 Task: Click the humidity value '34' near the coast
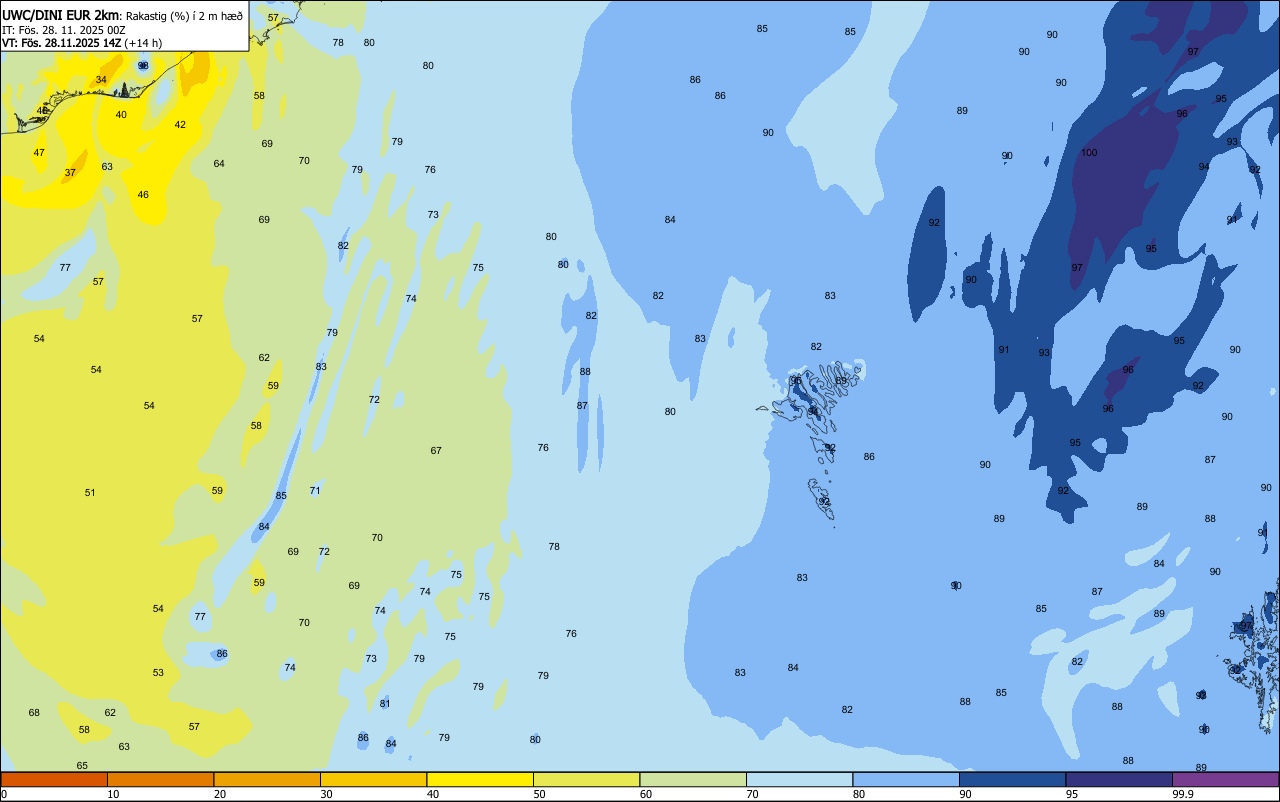(101, 80)
